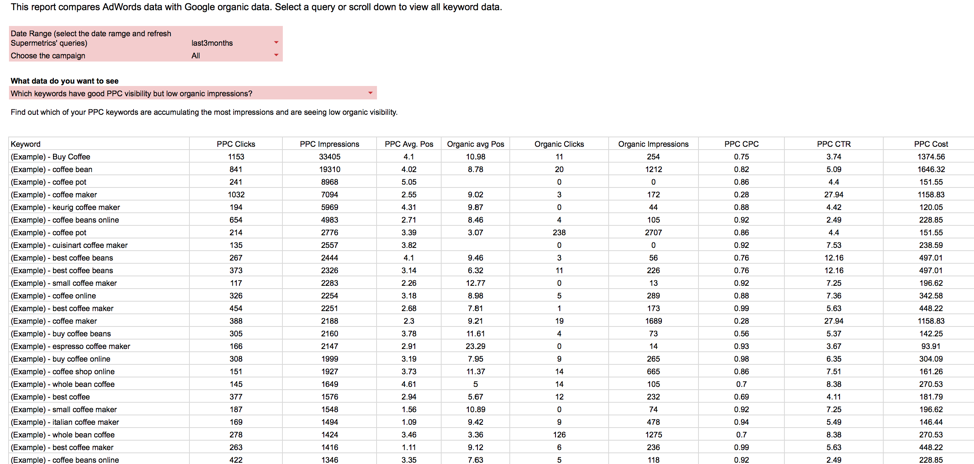Select the PPC CTR column header
Image resolution: width=974 pixels, height=464 pixels.
tap(834, 144)
